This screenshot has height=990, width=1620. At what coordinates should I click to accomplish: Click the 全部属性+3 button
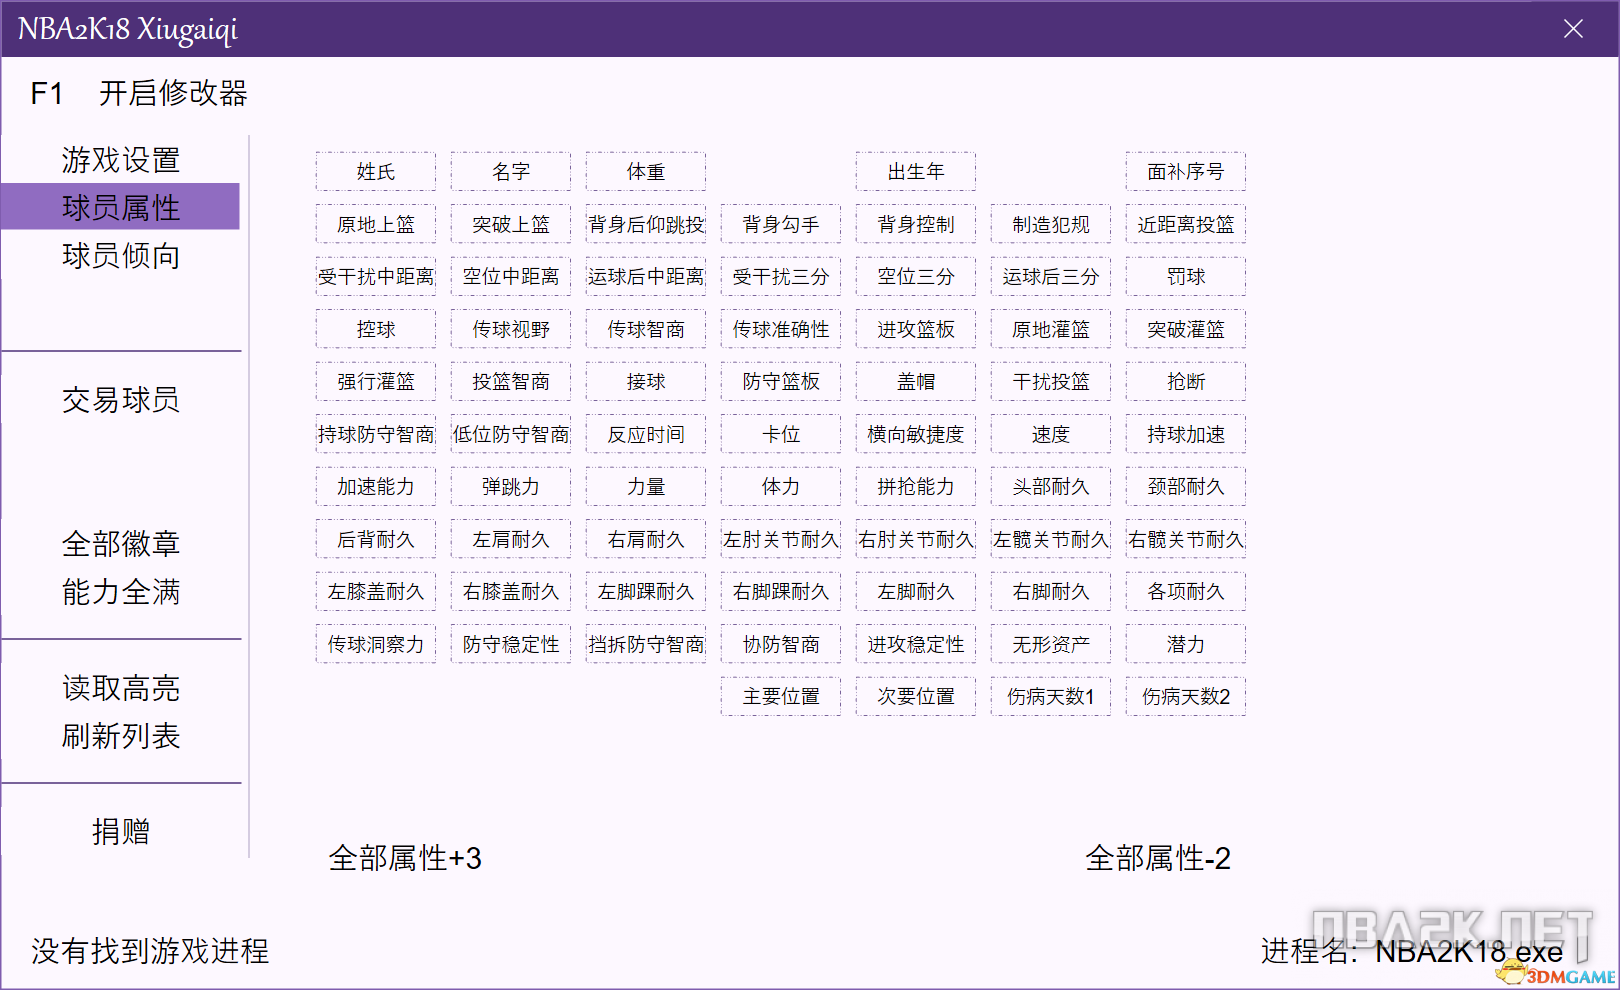405,858
